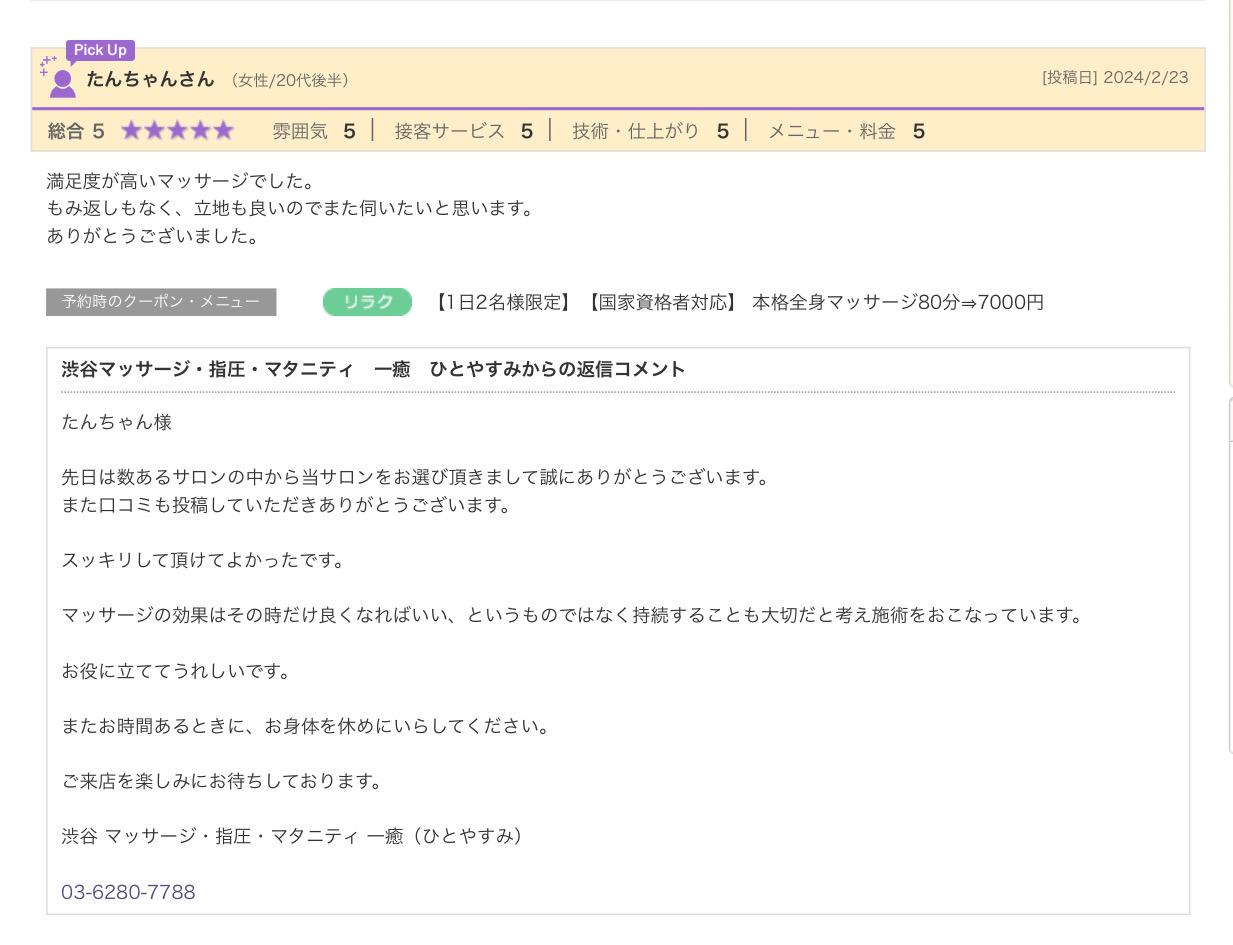Open phone number 03-6280-7788 link
The width and height of the screenshot is (1233, 945).
pos(128,892)
